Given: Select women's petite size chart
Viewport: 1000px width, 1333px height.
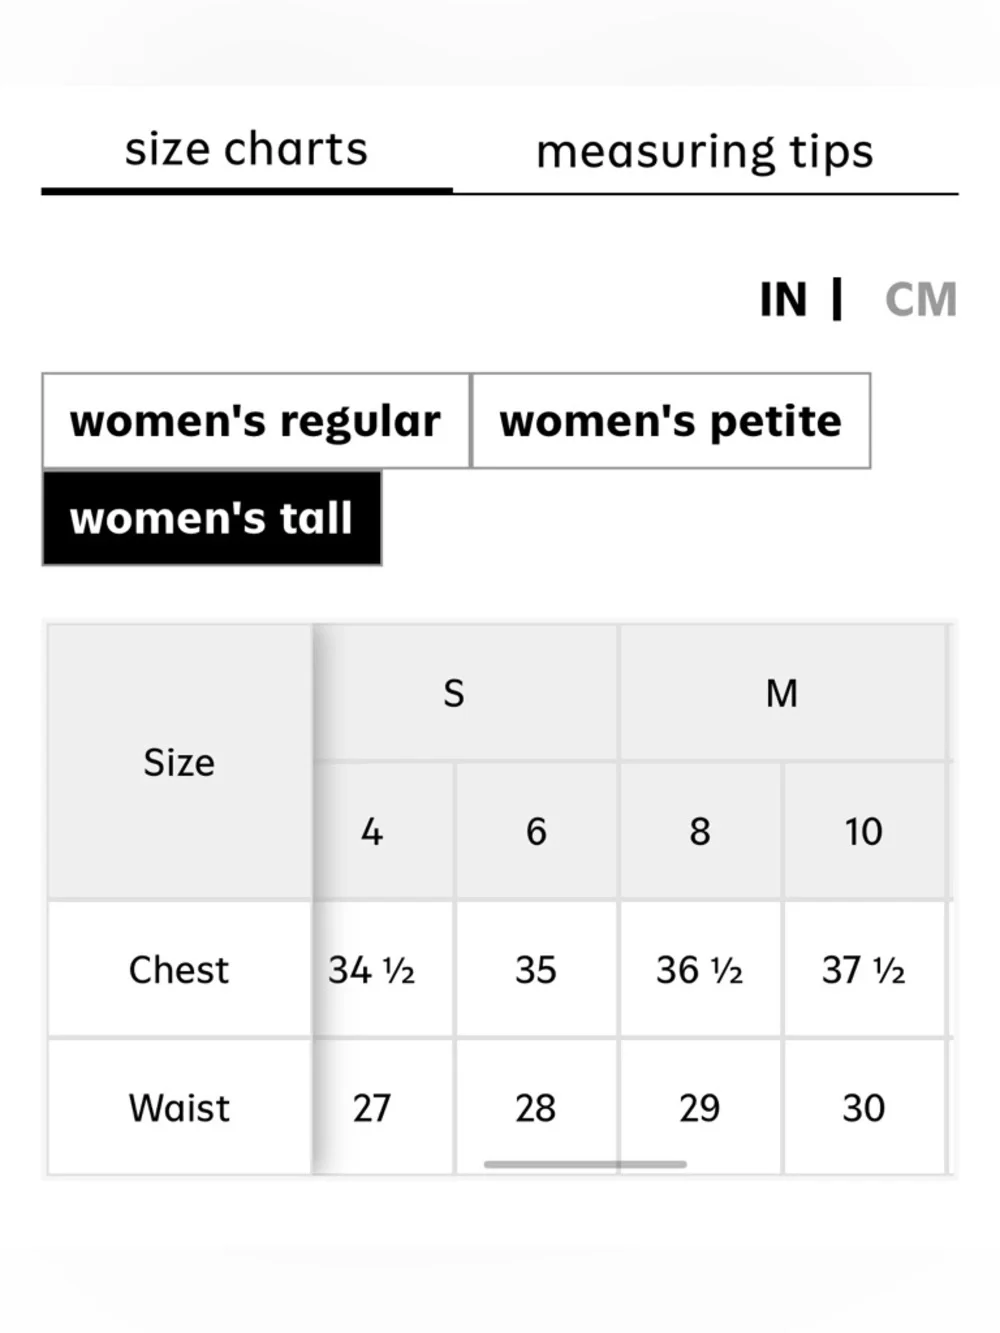Looking at the screenshot, I should click(671, 421).
